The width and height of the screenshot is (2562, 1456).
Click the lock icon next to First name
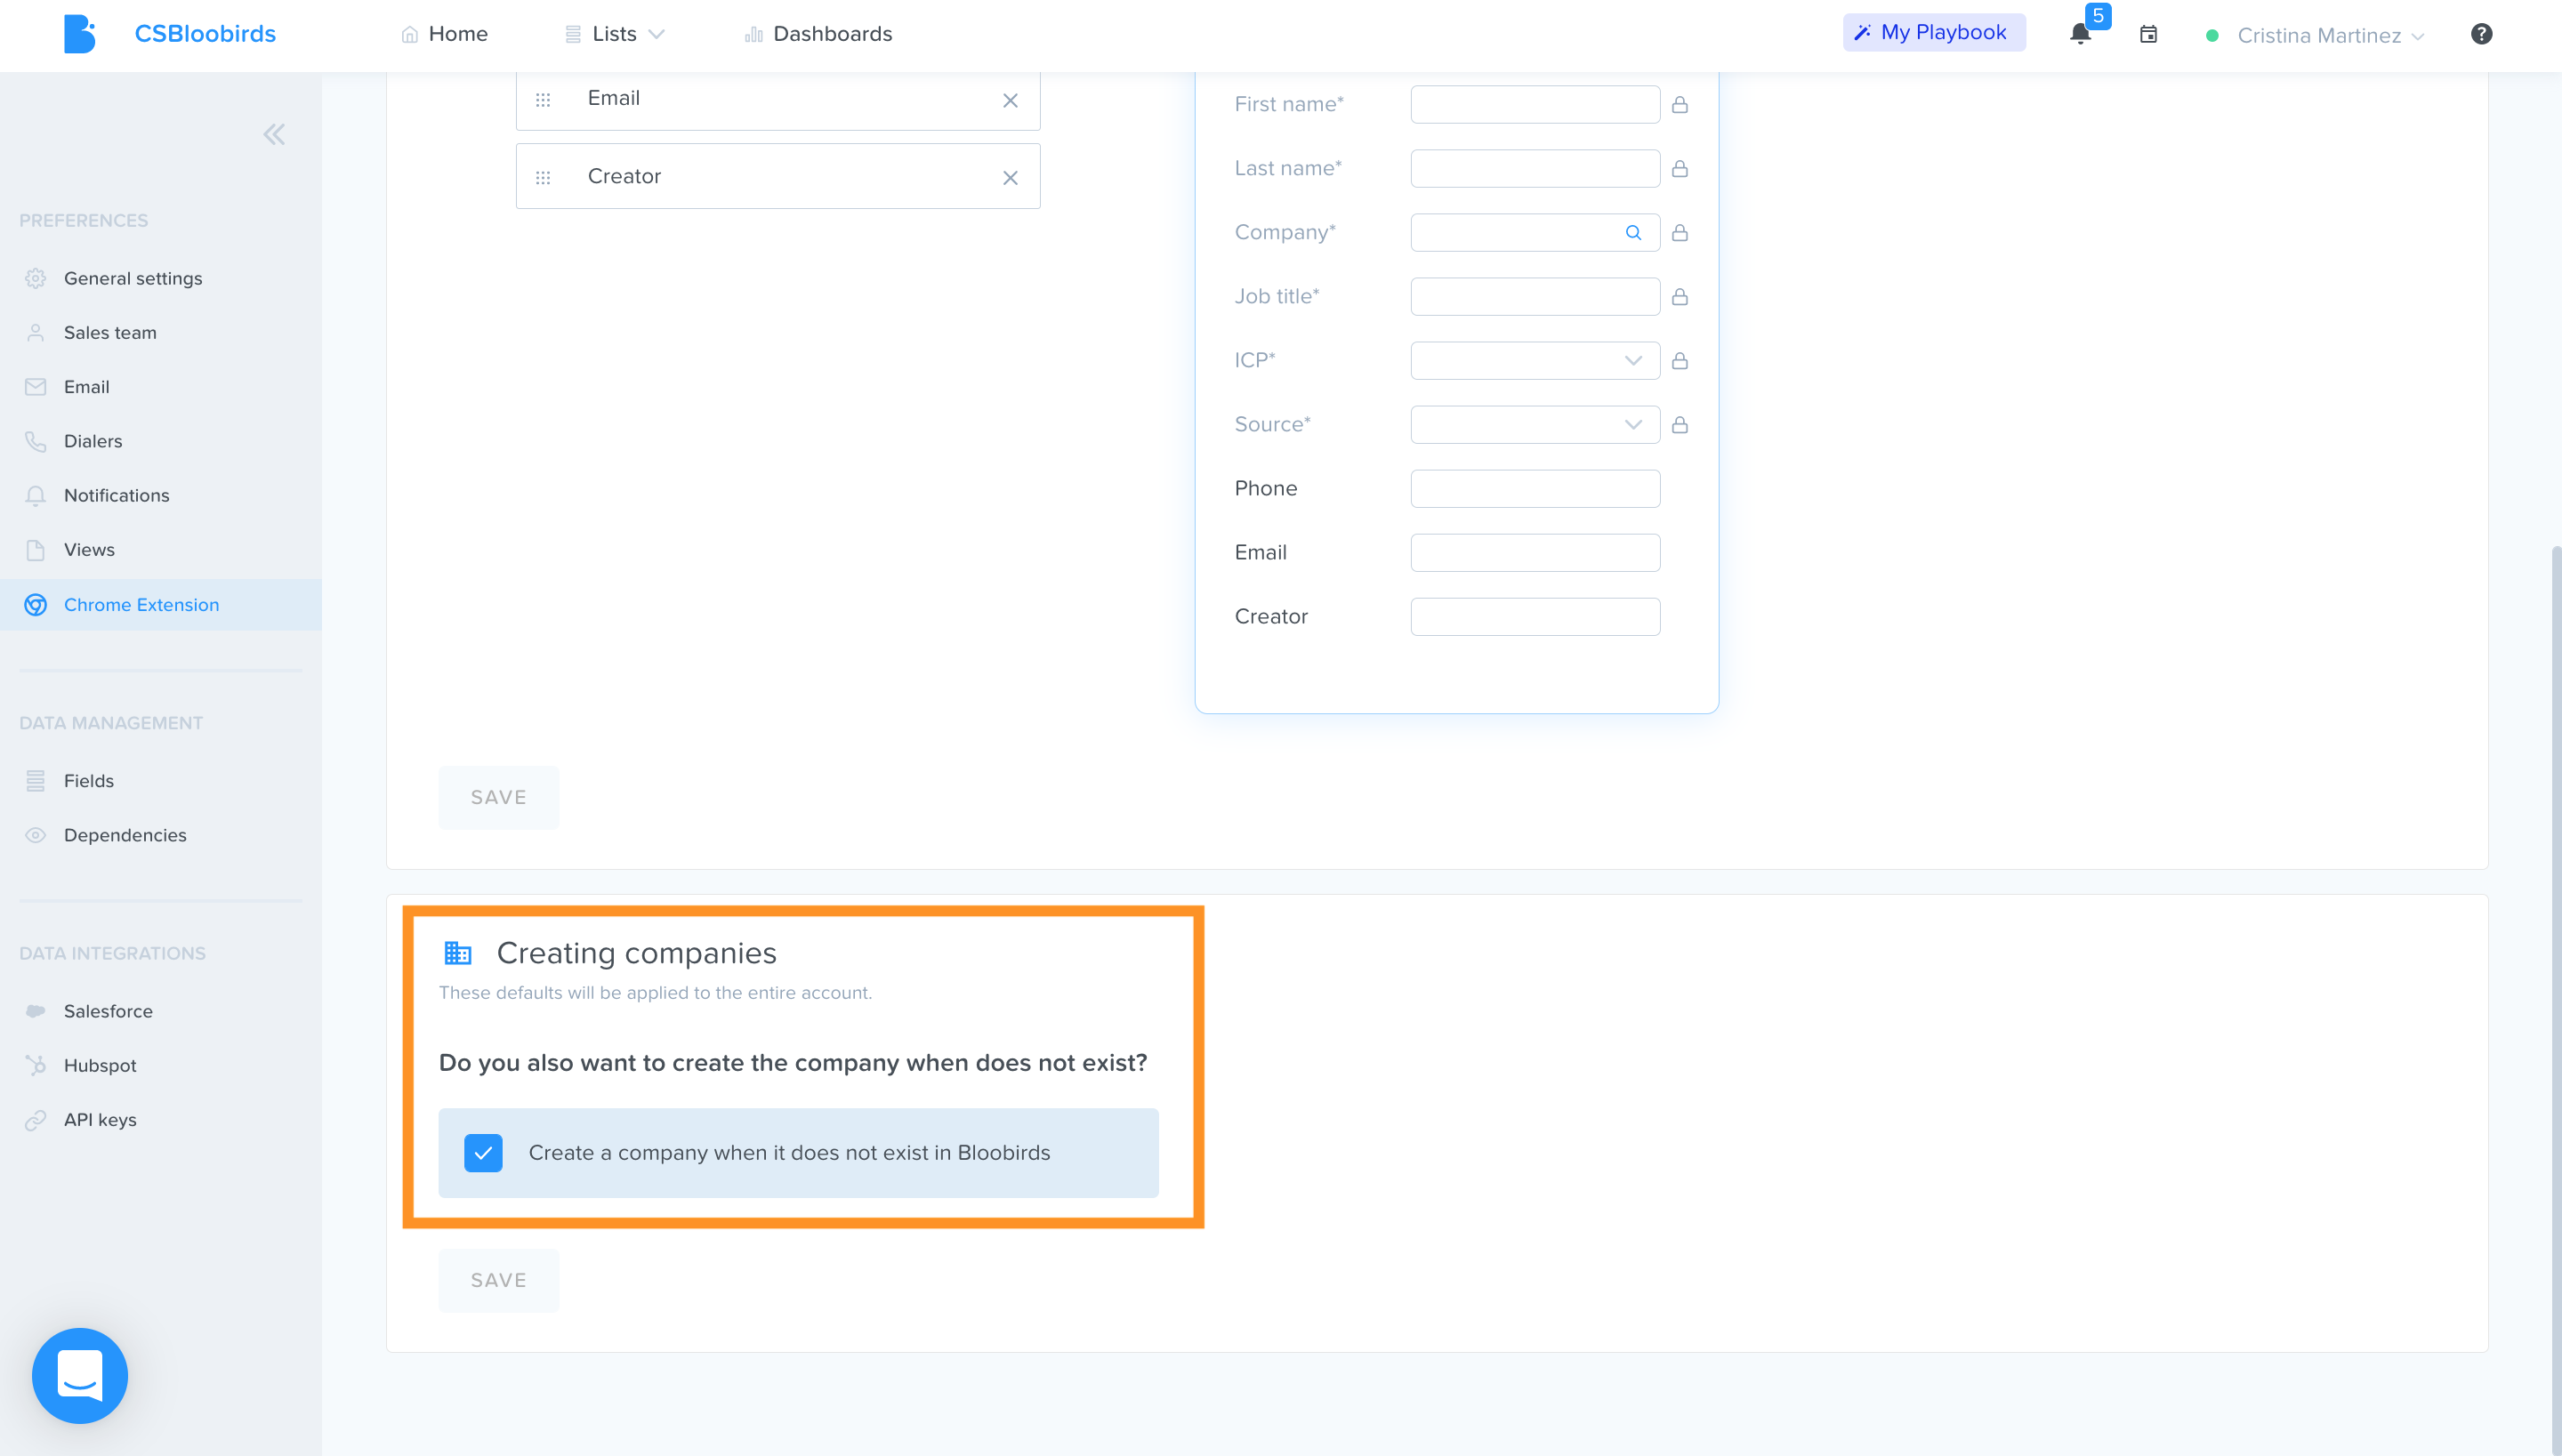[x=1680, y=105]
